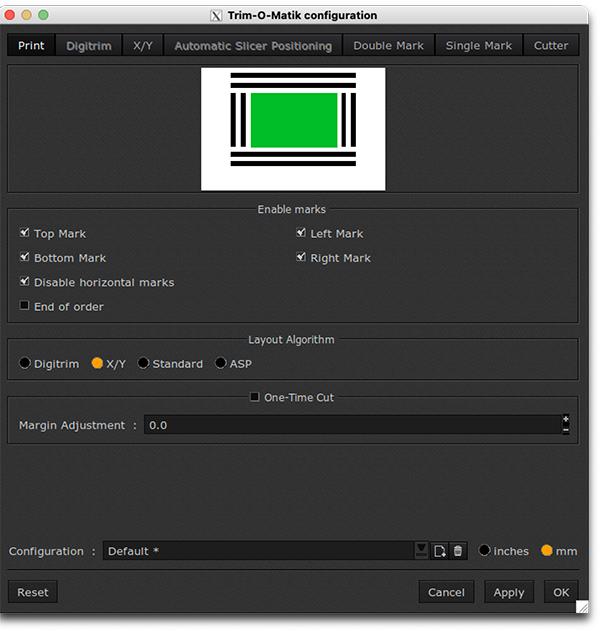This screenshot has height=631, width=600.
Task: Save configuration as new preset icon
Action: tap(439, 551)
